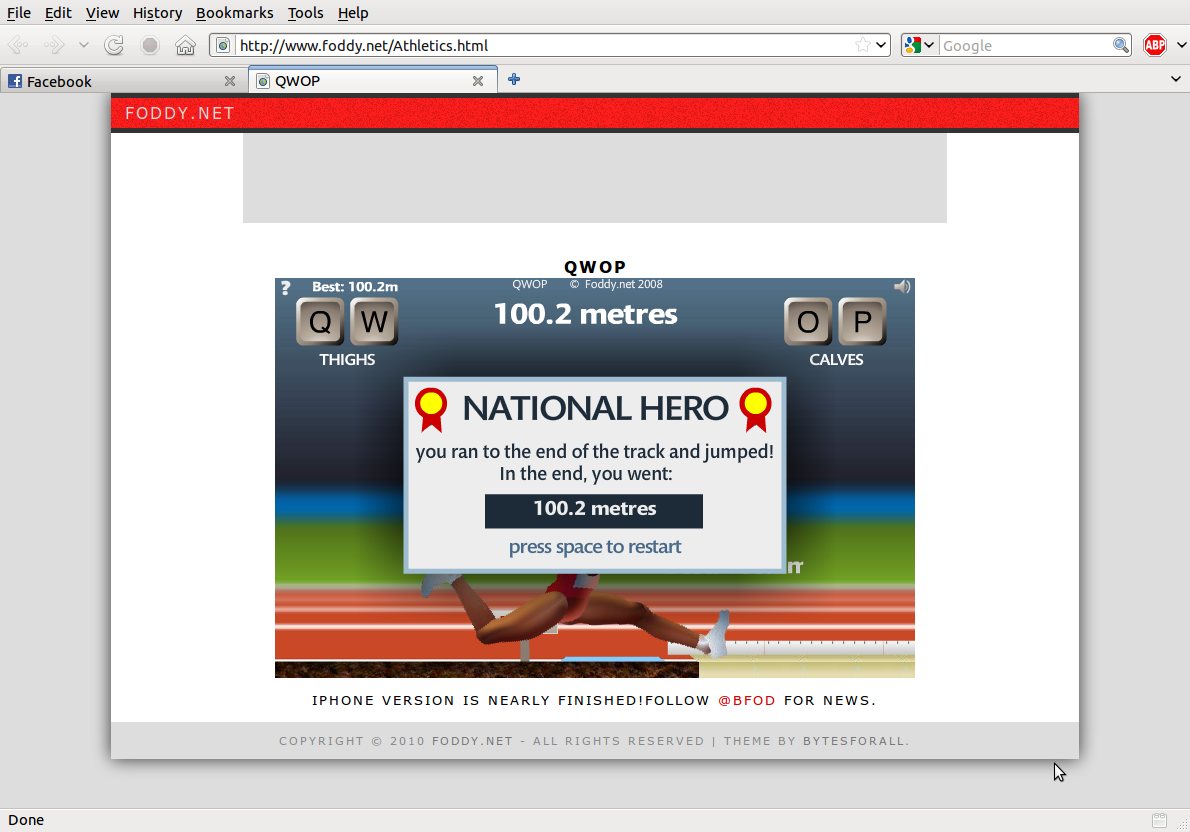The image size is (1190, 832).
Task: Bookmark this page with the star icon
Action: pos(862,46)
